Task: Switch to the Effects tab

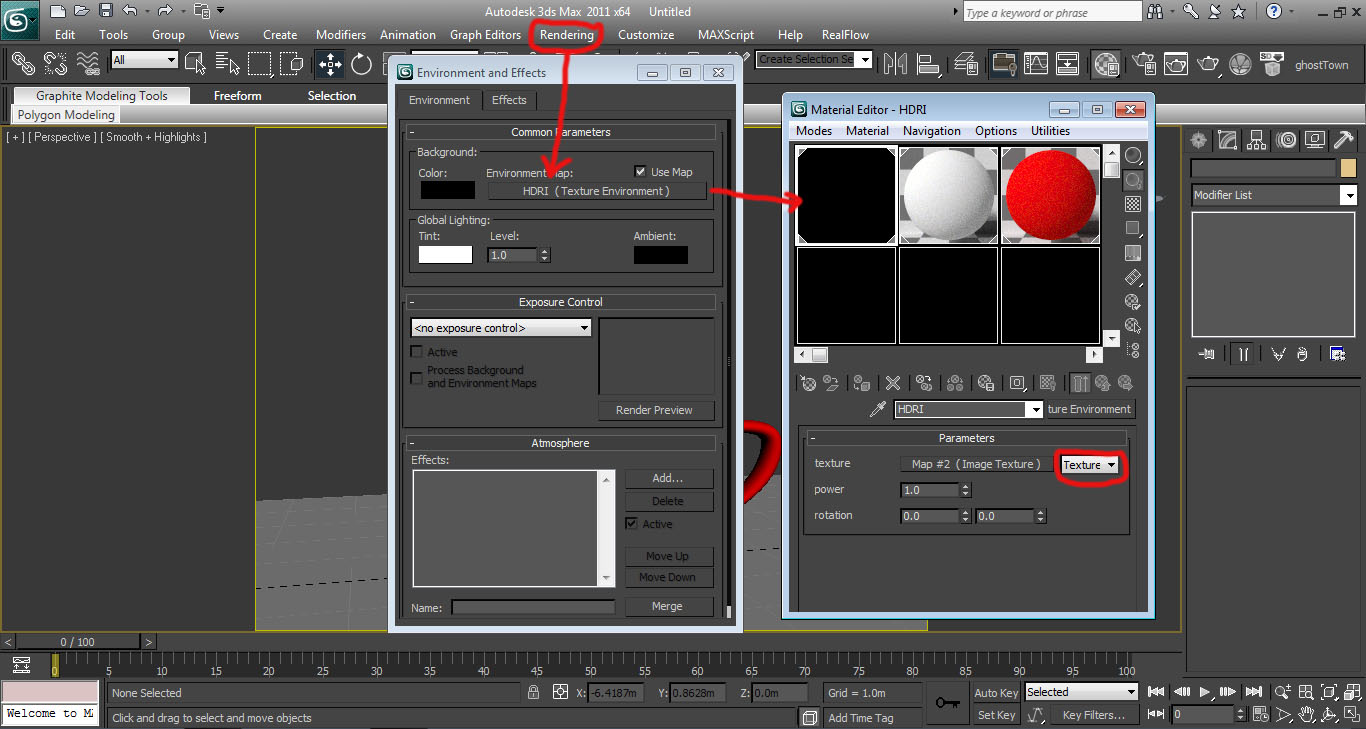Action: pyautogui.click(x=509, y=100)
